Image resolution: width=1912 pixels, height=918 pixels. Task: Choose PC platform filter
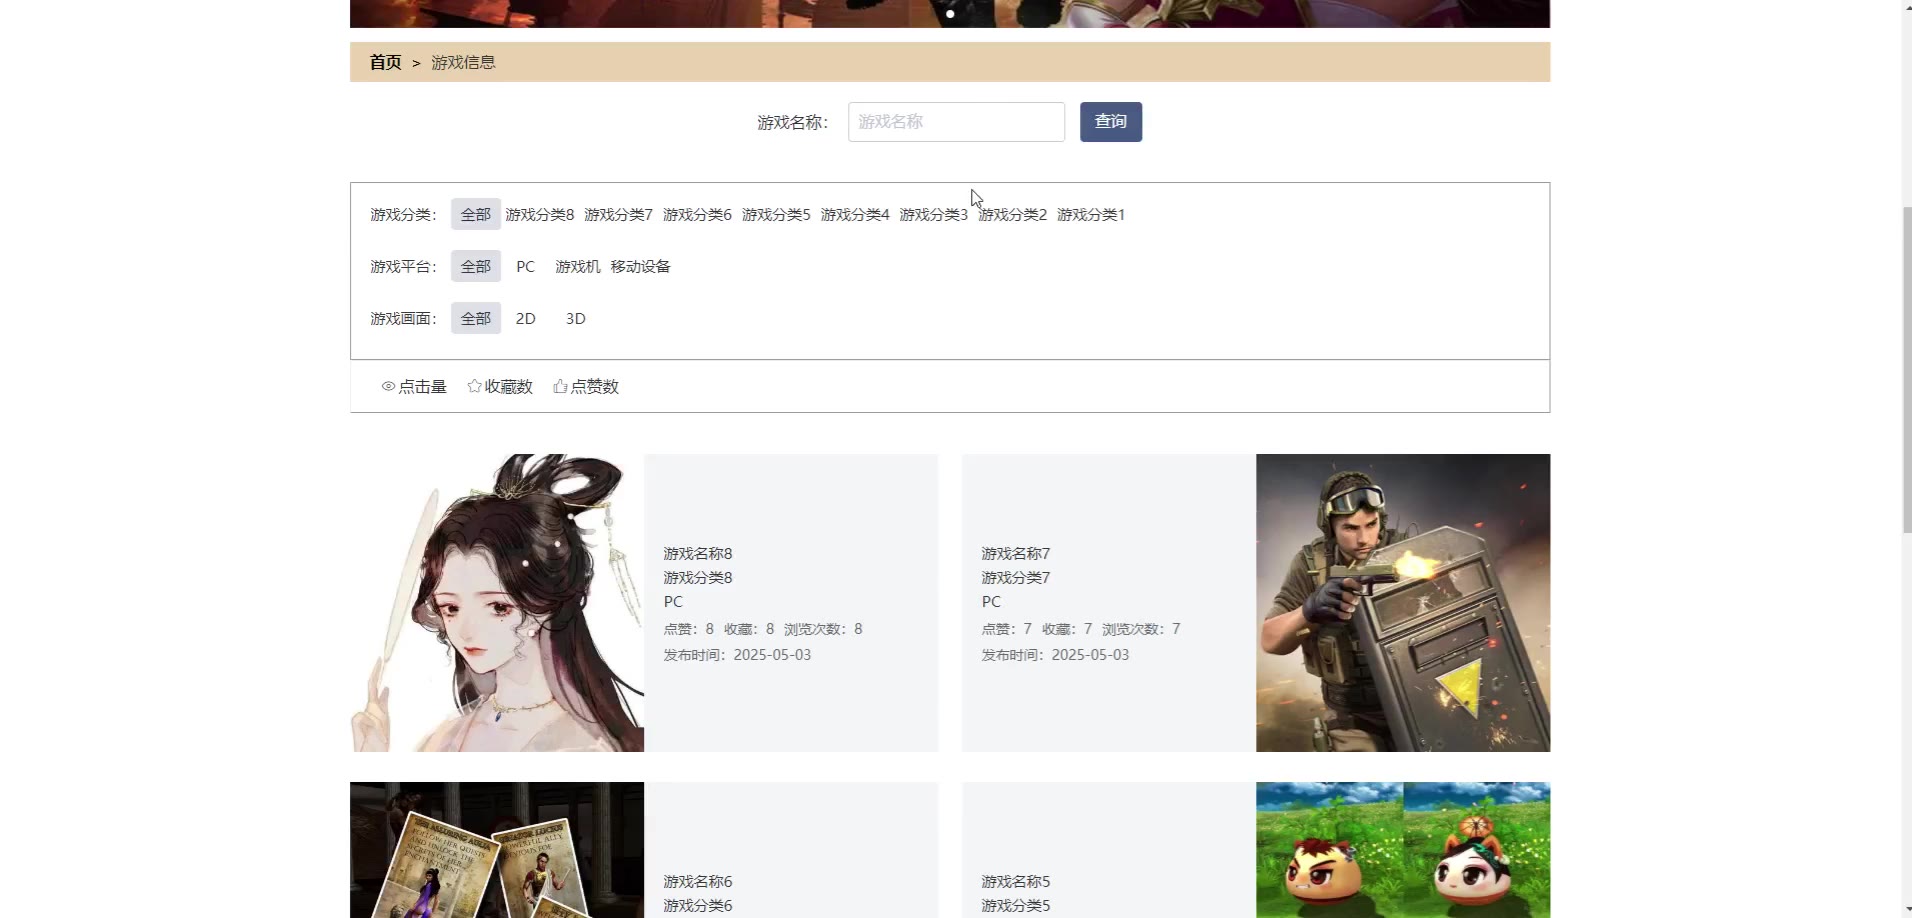525,266
